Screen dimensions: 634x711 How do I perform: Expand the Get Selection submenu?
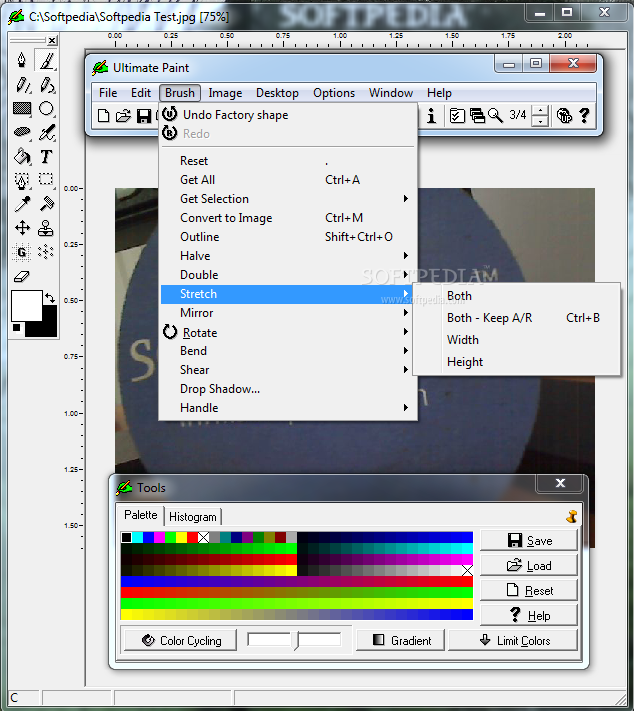coord(288,199)
